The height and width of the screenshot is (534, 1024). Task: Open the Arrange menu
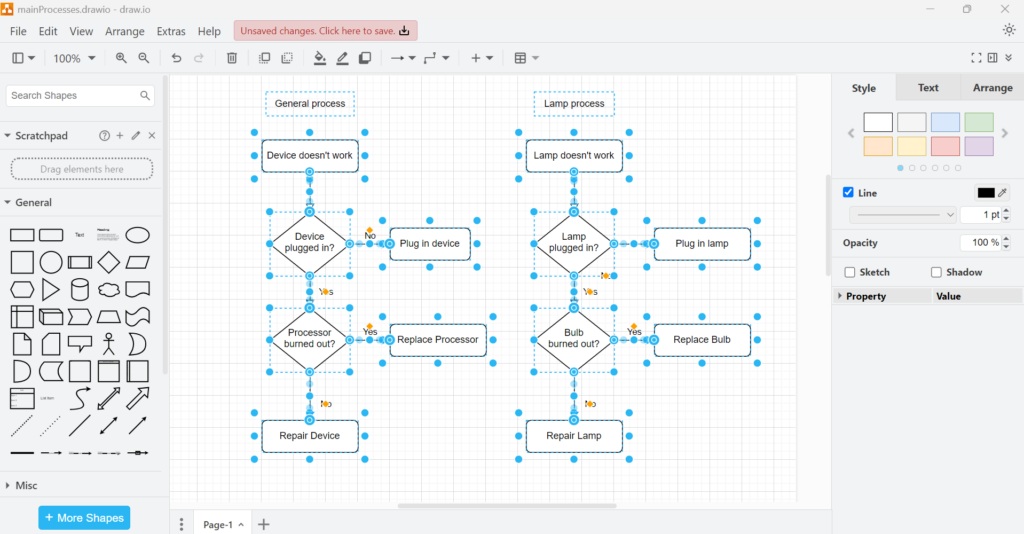[x=125, y=31]
